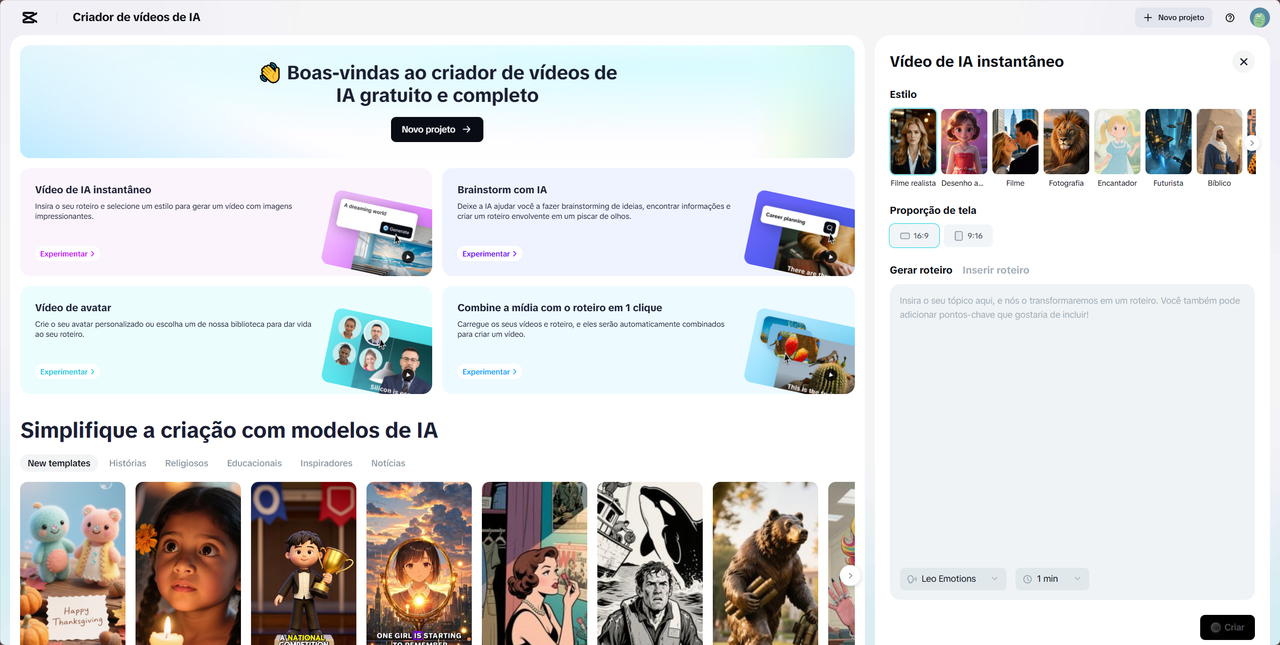Select the Futurista style
Screen dimensions: 1280x645
[x=1168, y=141]
